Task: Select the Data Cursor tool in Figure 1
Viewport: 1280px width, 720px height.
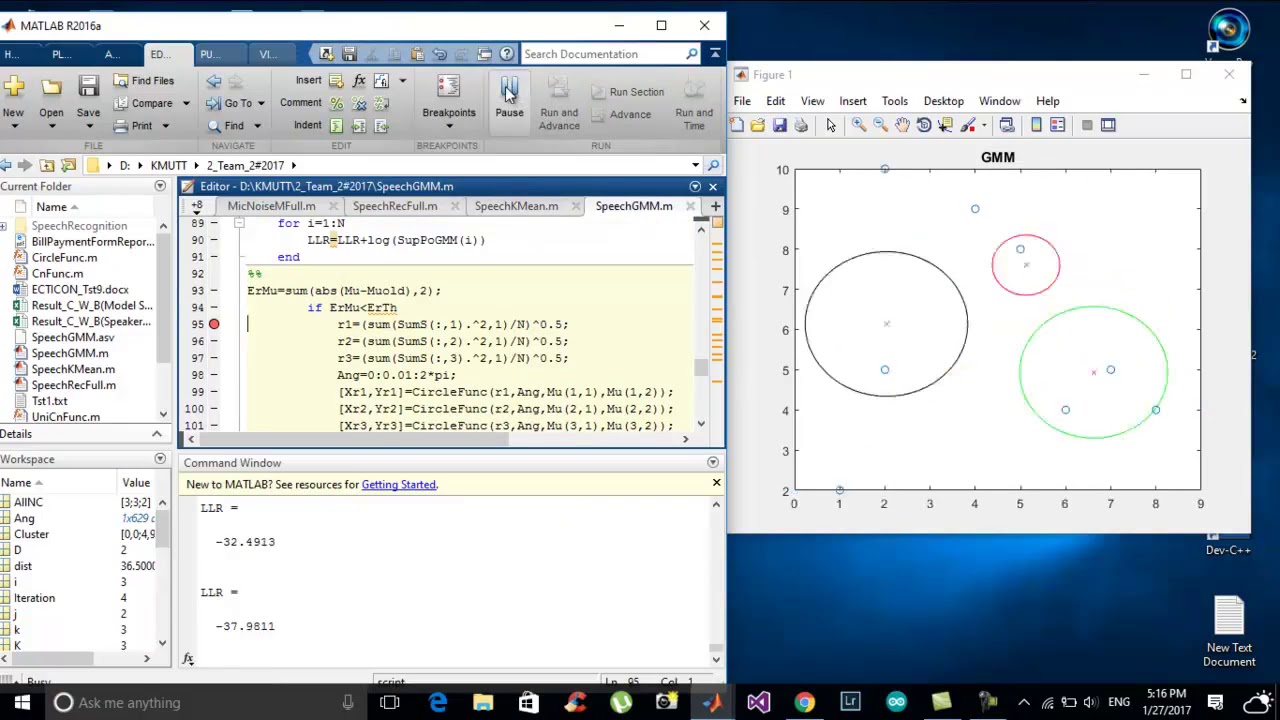Action: (946, 125)
